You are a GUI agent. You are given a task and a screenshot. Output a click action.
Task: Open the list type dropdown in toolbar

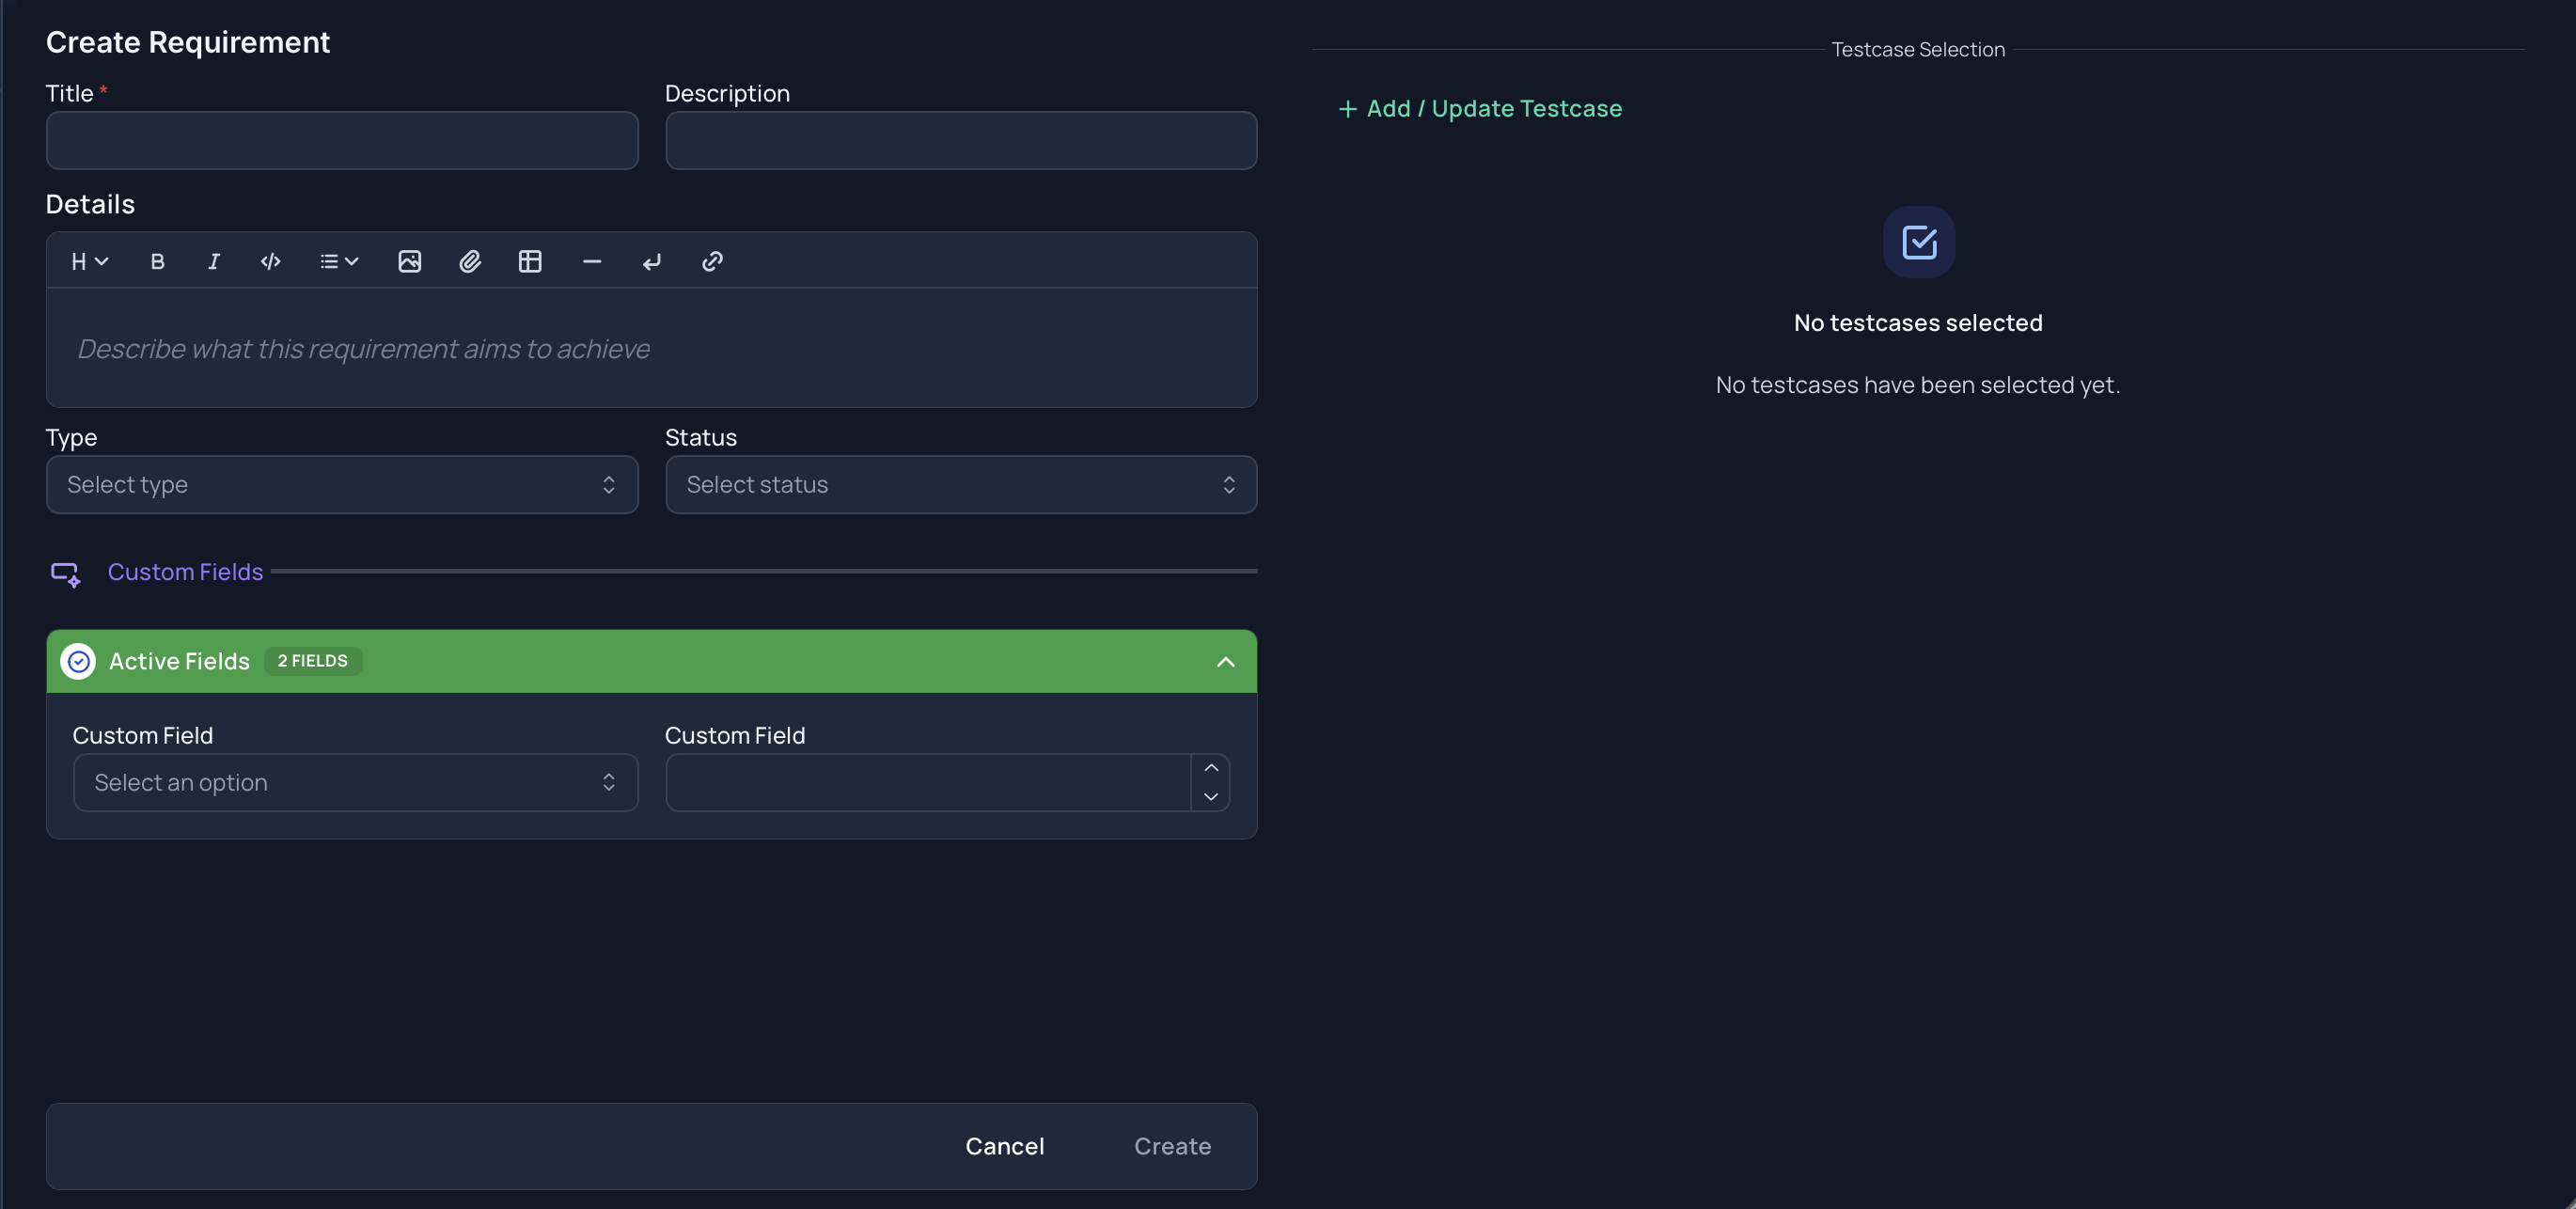339,261
